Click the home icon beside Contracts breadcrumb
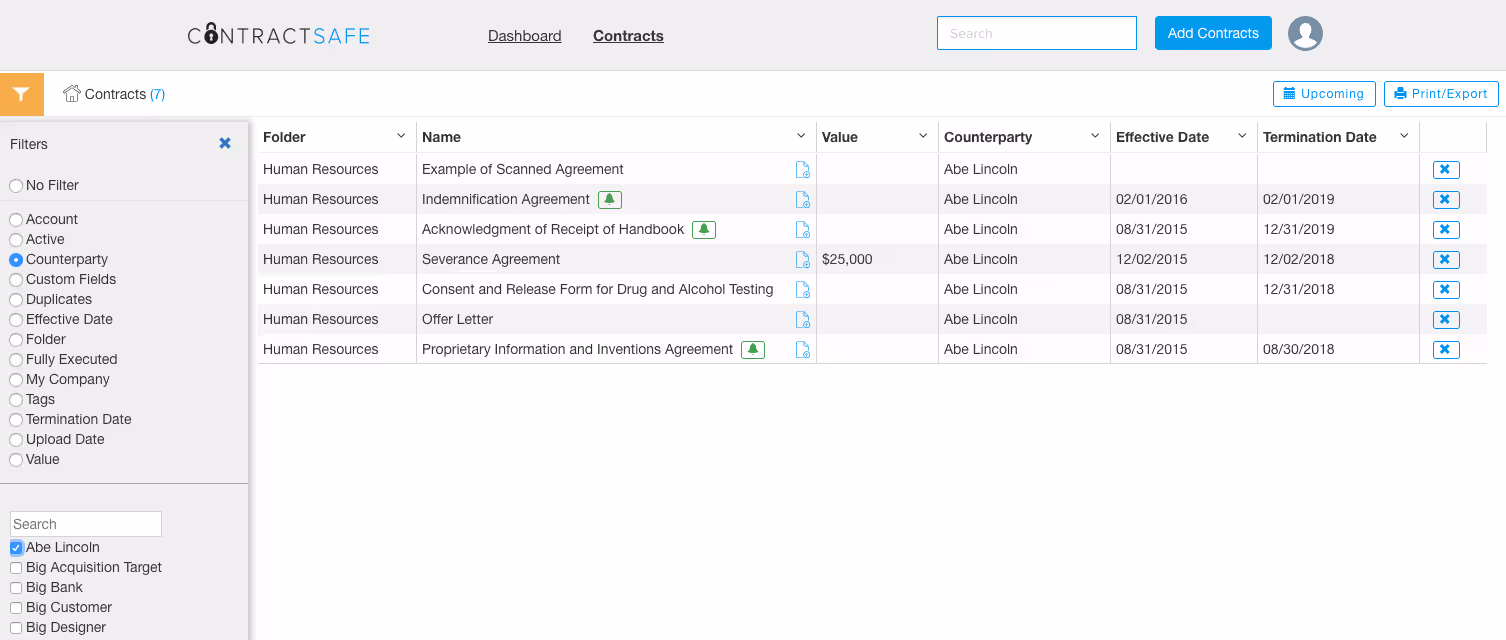1506x640 pixels. click(x=70, y=93)
